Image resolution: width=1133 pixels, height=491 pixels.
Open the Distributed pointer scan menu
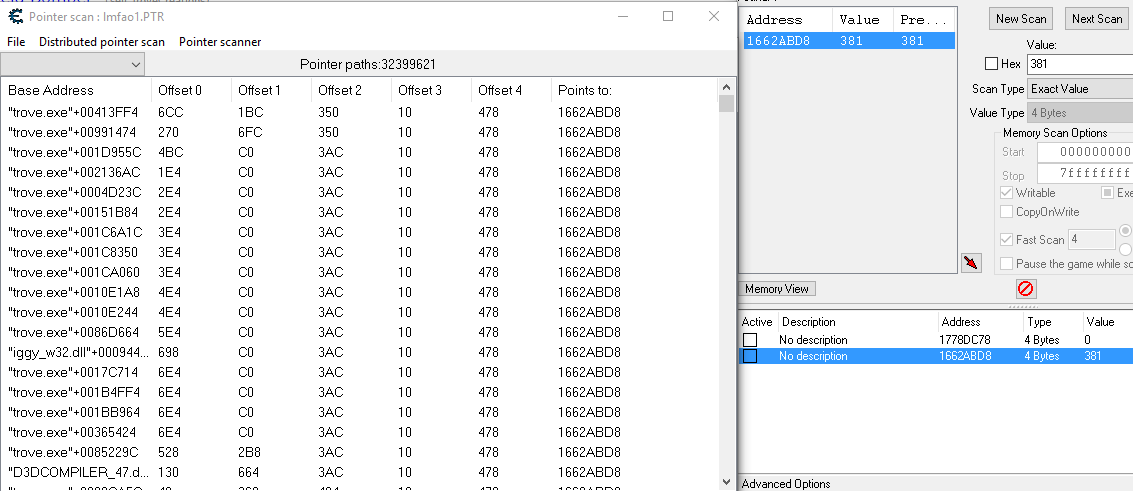(x=102, y=42)
